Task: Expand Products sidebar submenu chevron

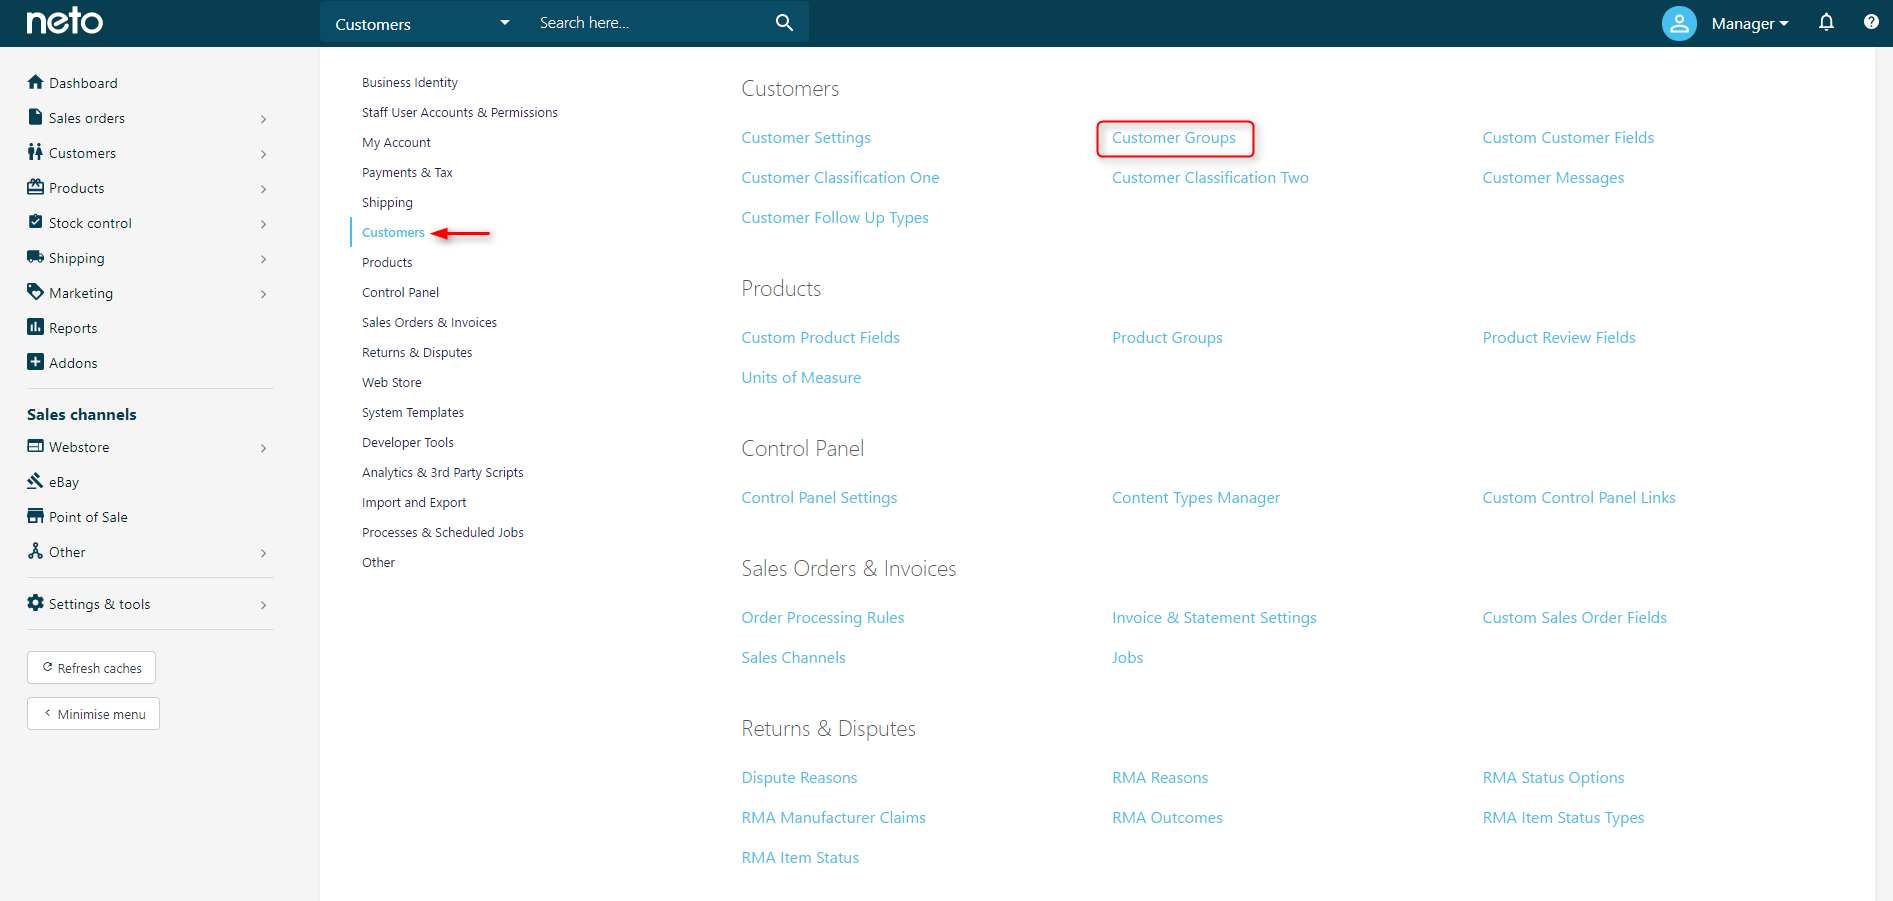Action: 263,189
